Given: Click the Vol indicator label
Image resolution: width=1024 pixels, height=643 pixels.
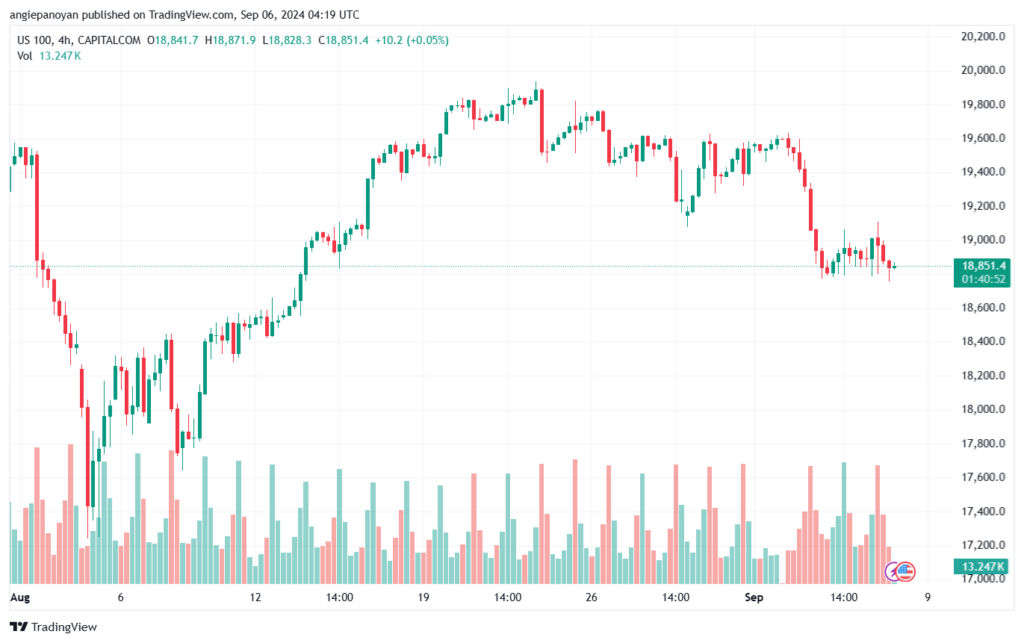Looking at the screenshot, I should tap(25, 55).
